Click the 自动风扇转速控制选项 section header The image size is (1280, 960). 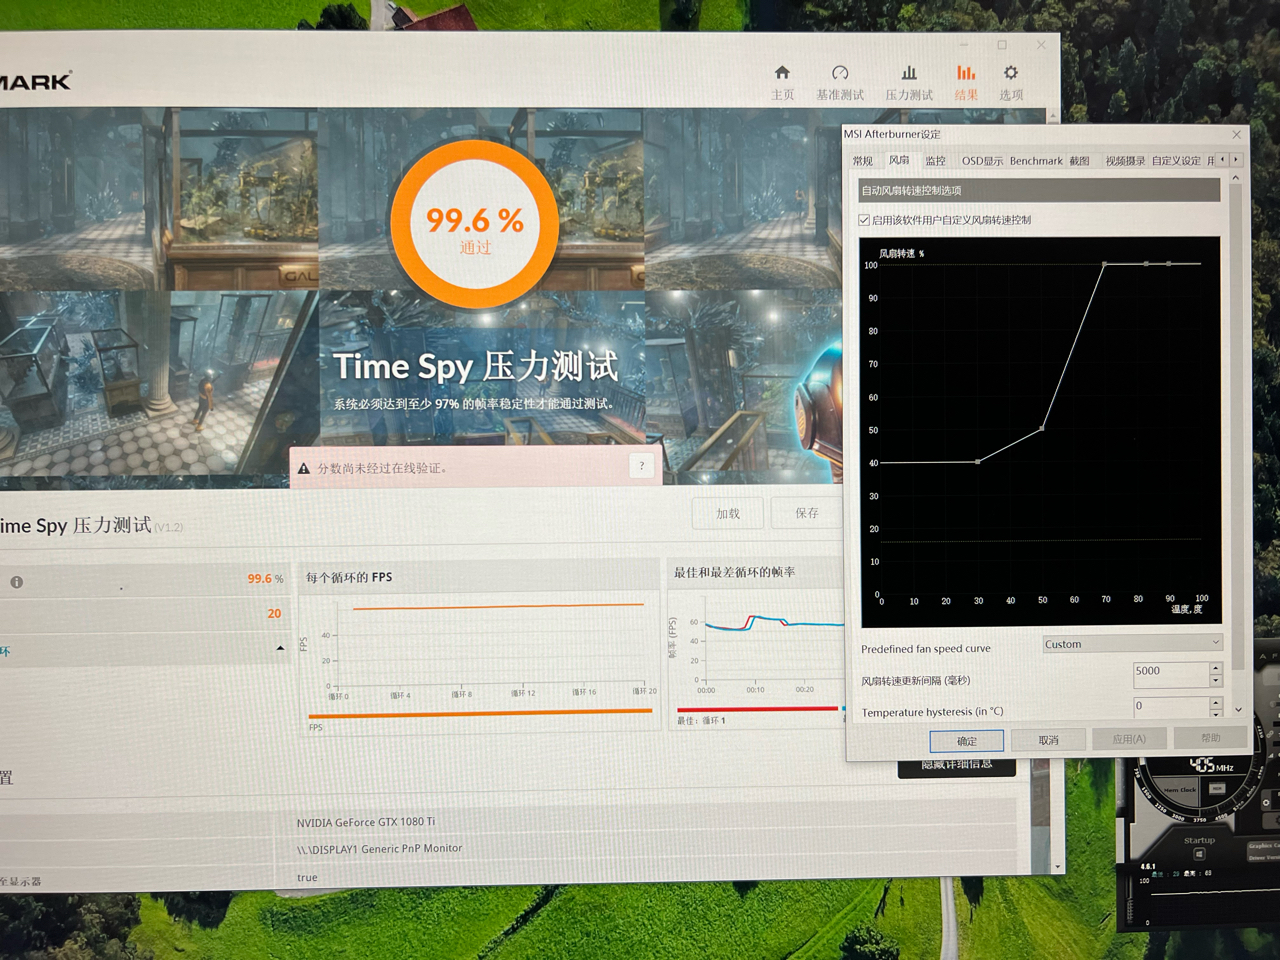click(1039, 190)
